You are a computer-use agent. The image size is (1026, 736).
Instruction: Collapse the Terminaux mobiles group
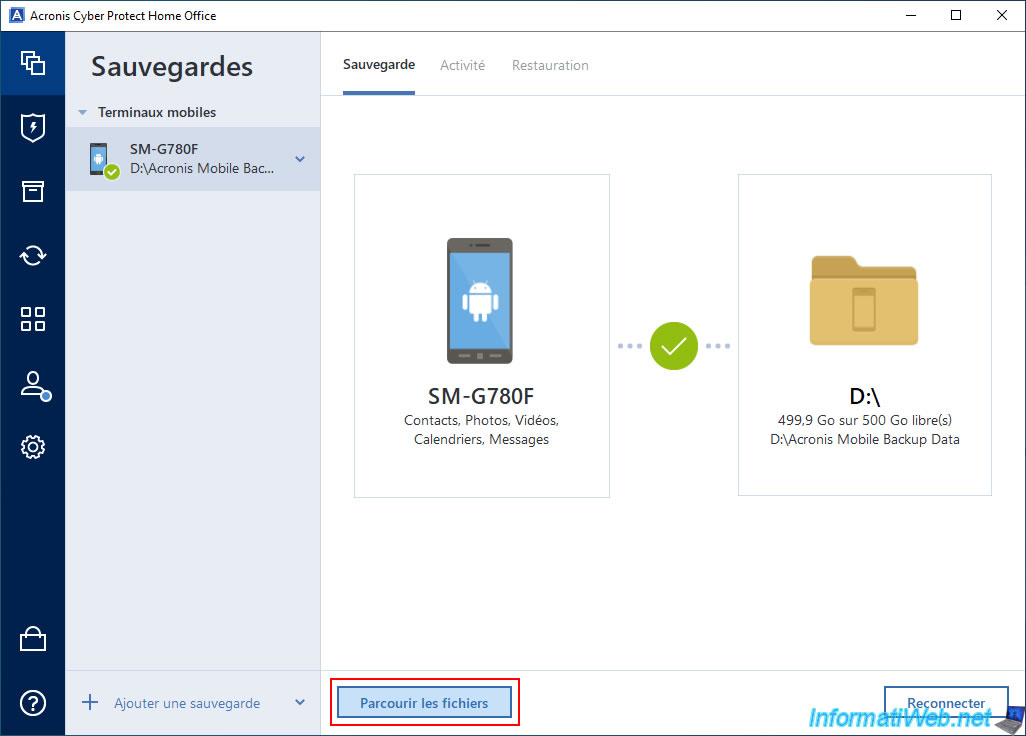click(x=82, y=113)
